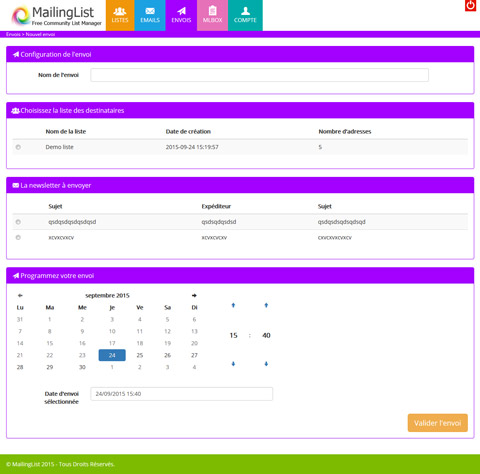Select newsletter qsdqsdqsdqsdqsd radio button
480x474 pixels.
tap(18, 222)
